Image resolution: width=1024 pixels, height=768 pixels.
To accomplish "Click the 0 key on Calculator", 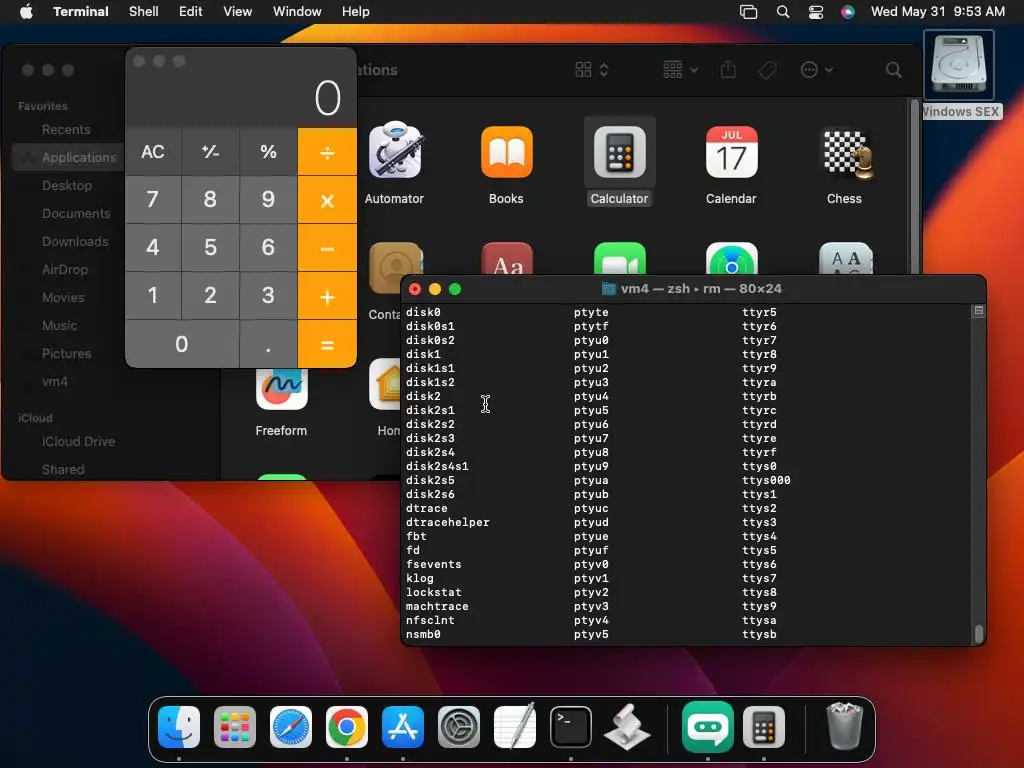I will click(x=182, y=344).
